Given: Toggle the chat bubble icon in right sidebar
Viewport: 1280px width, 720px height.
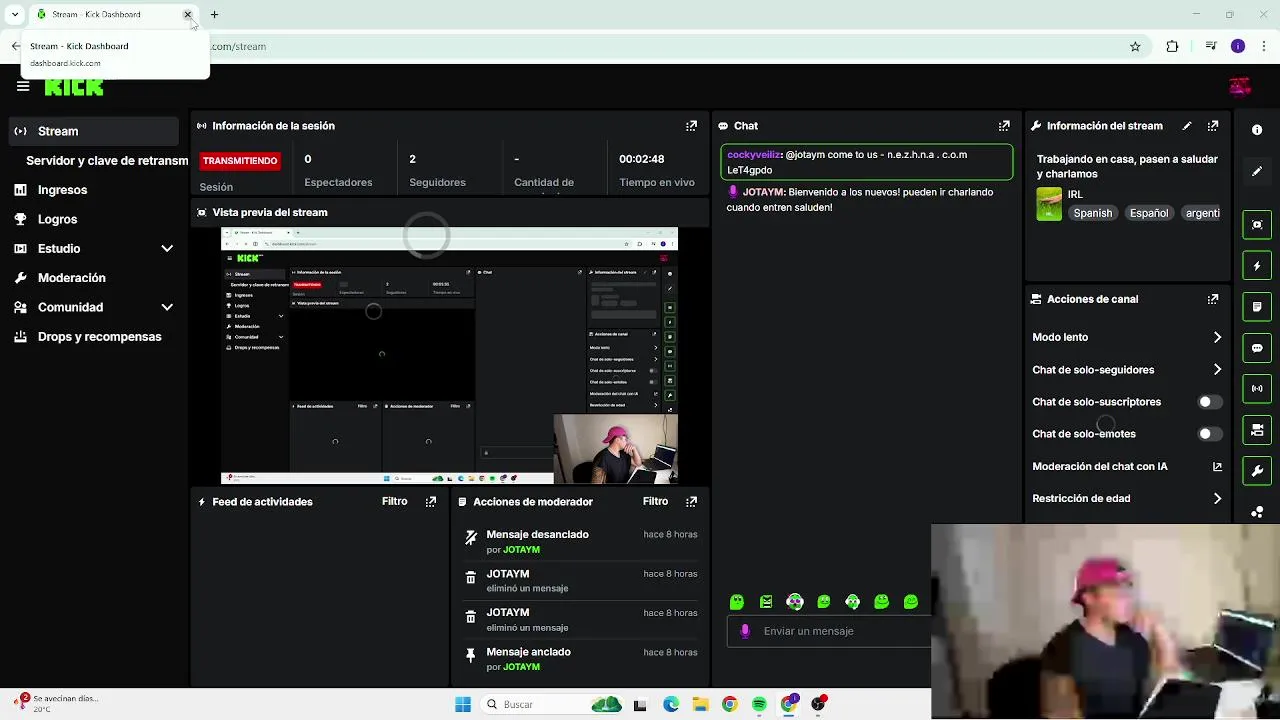Looking at the screenshot, I should tap(1257, 348).
